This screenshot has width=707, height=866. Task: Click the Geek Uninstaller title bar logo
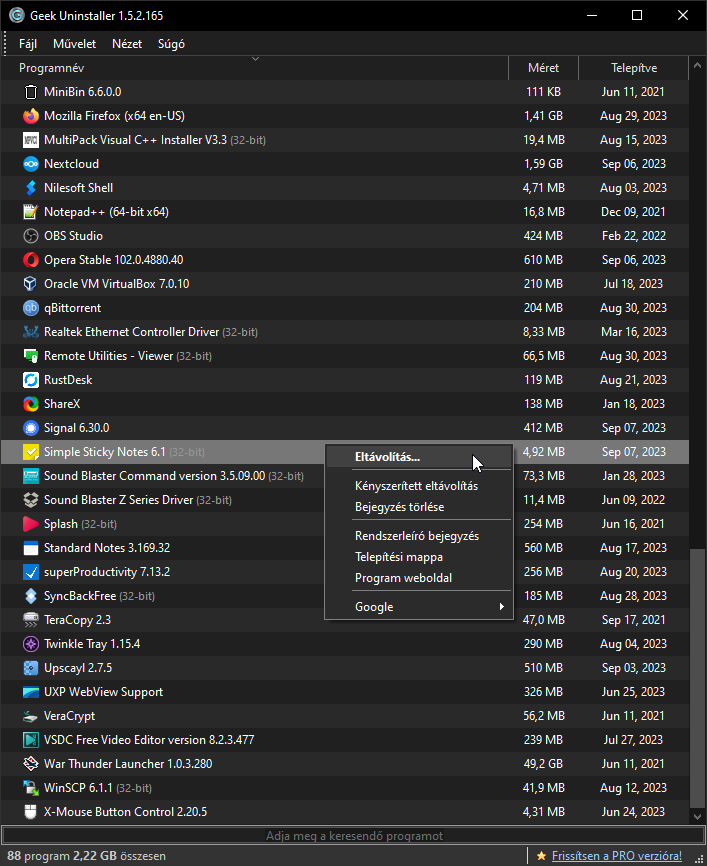(17, 15)
